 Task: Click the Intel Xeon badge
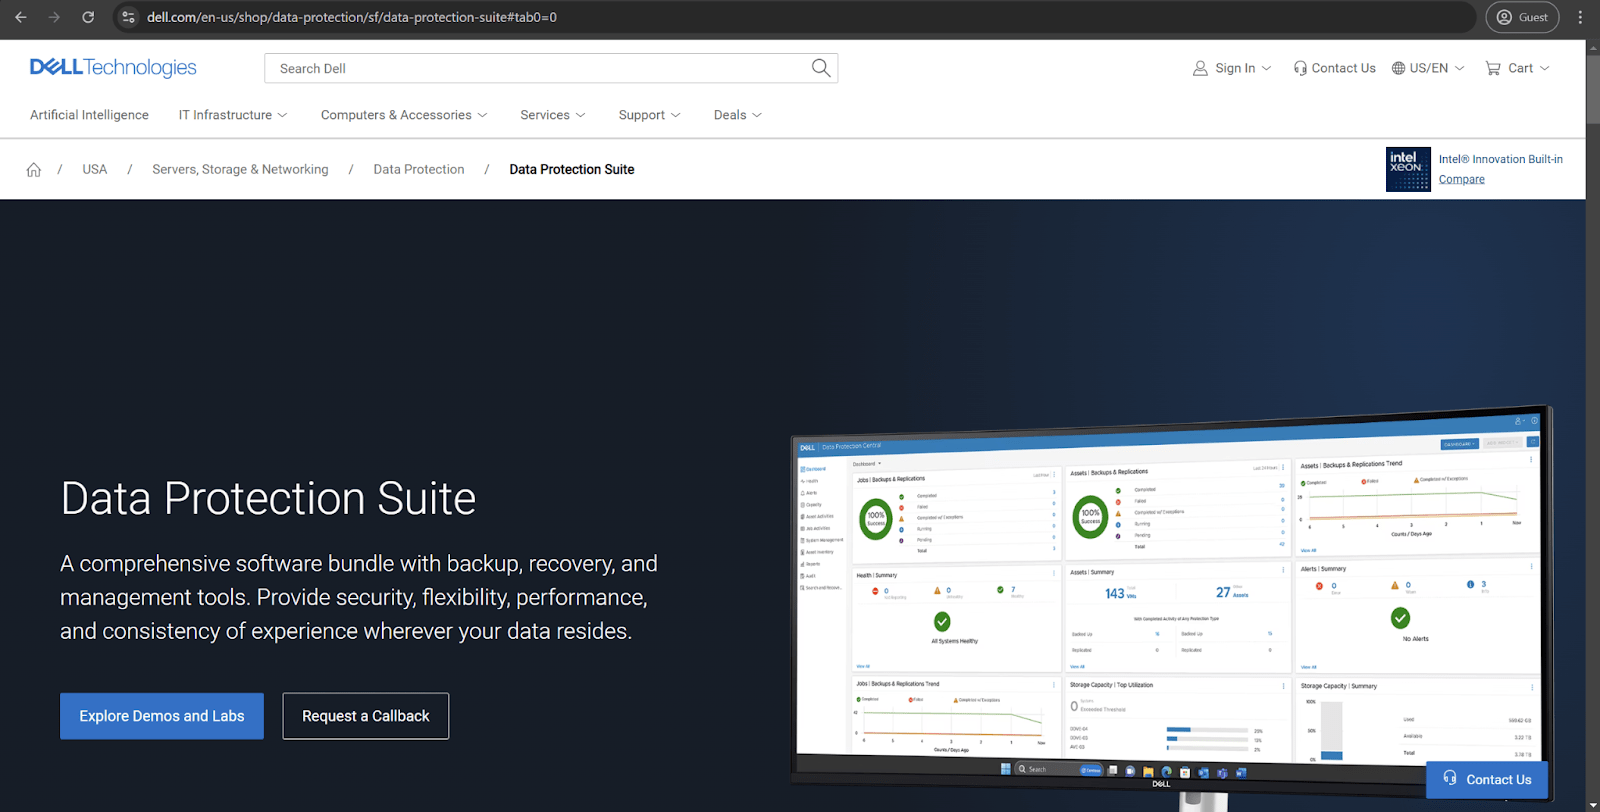(x=1407, y=169)
